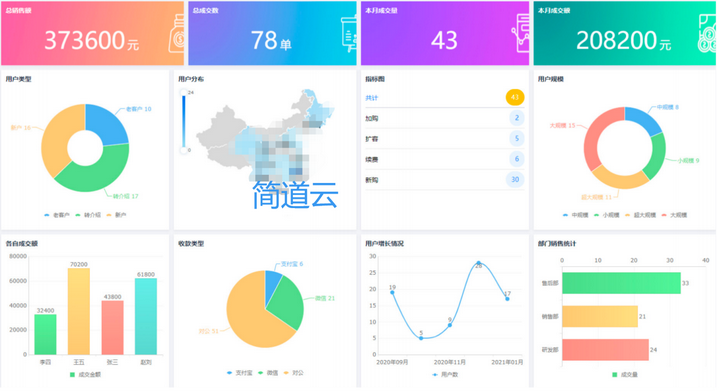Click the 208200元 figure on 本月成交额 card
Image resolution: width=720 pixels, height=391 pixels.
click(624, 40)
